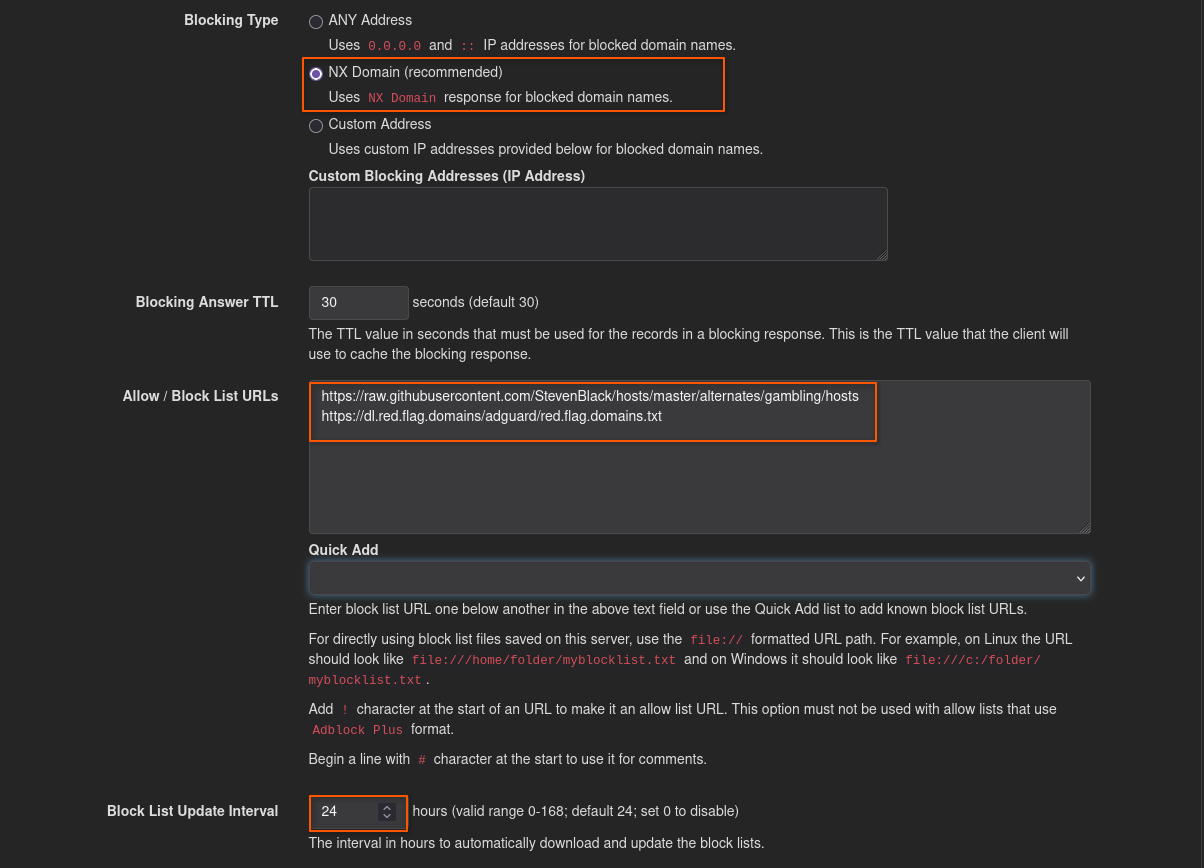1204x868 pixels.
Task: Click resize grip of Block List URLs textarea
Action: (x=1085, y=528)
